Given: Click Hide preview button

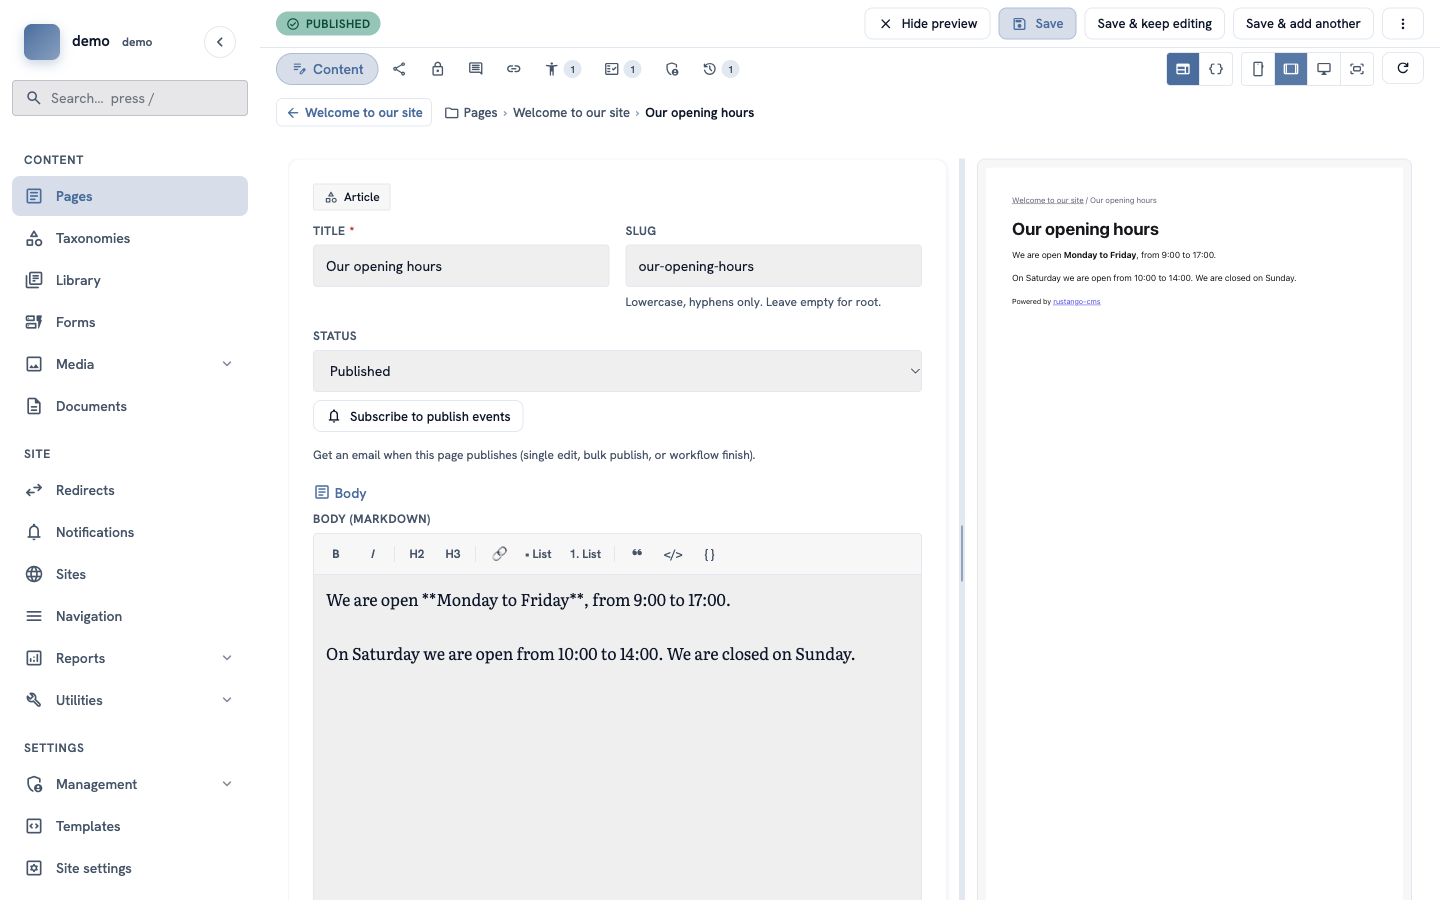Looking at the screenshot, I should click(x=928, y=24).
